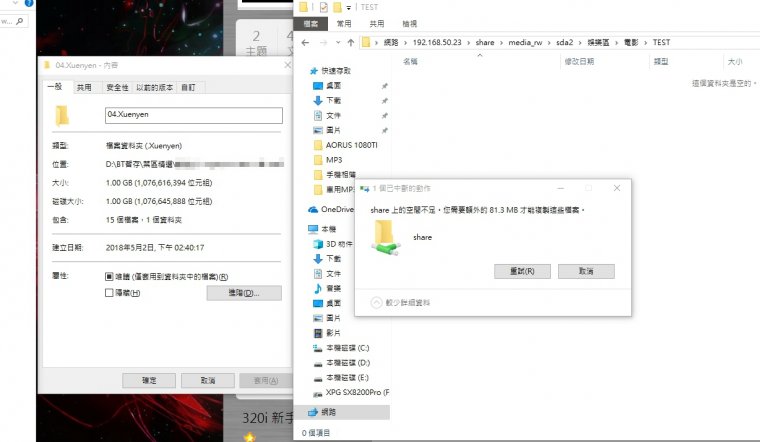760x442 pixels.
Task: Click media_rw in the address path
Action: pyautogui.click(x=525, y=42)
